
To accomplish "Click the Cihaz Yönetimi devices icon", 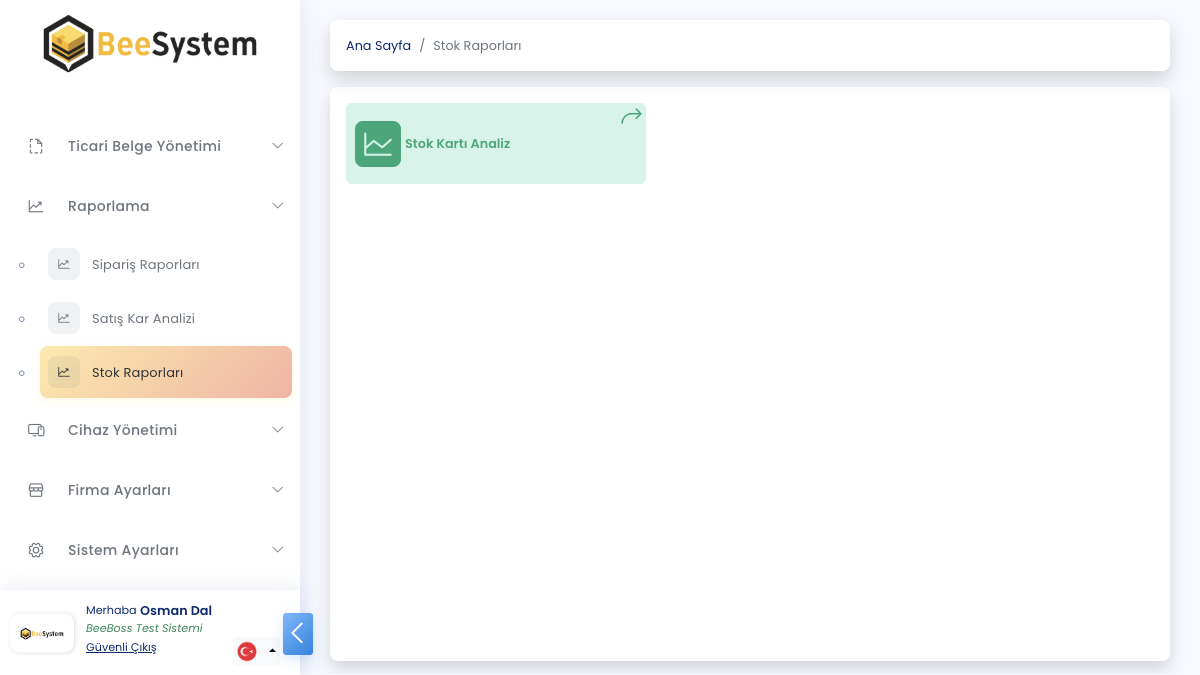I will pyautogui.click(x=36, y=430).
